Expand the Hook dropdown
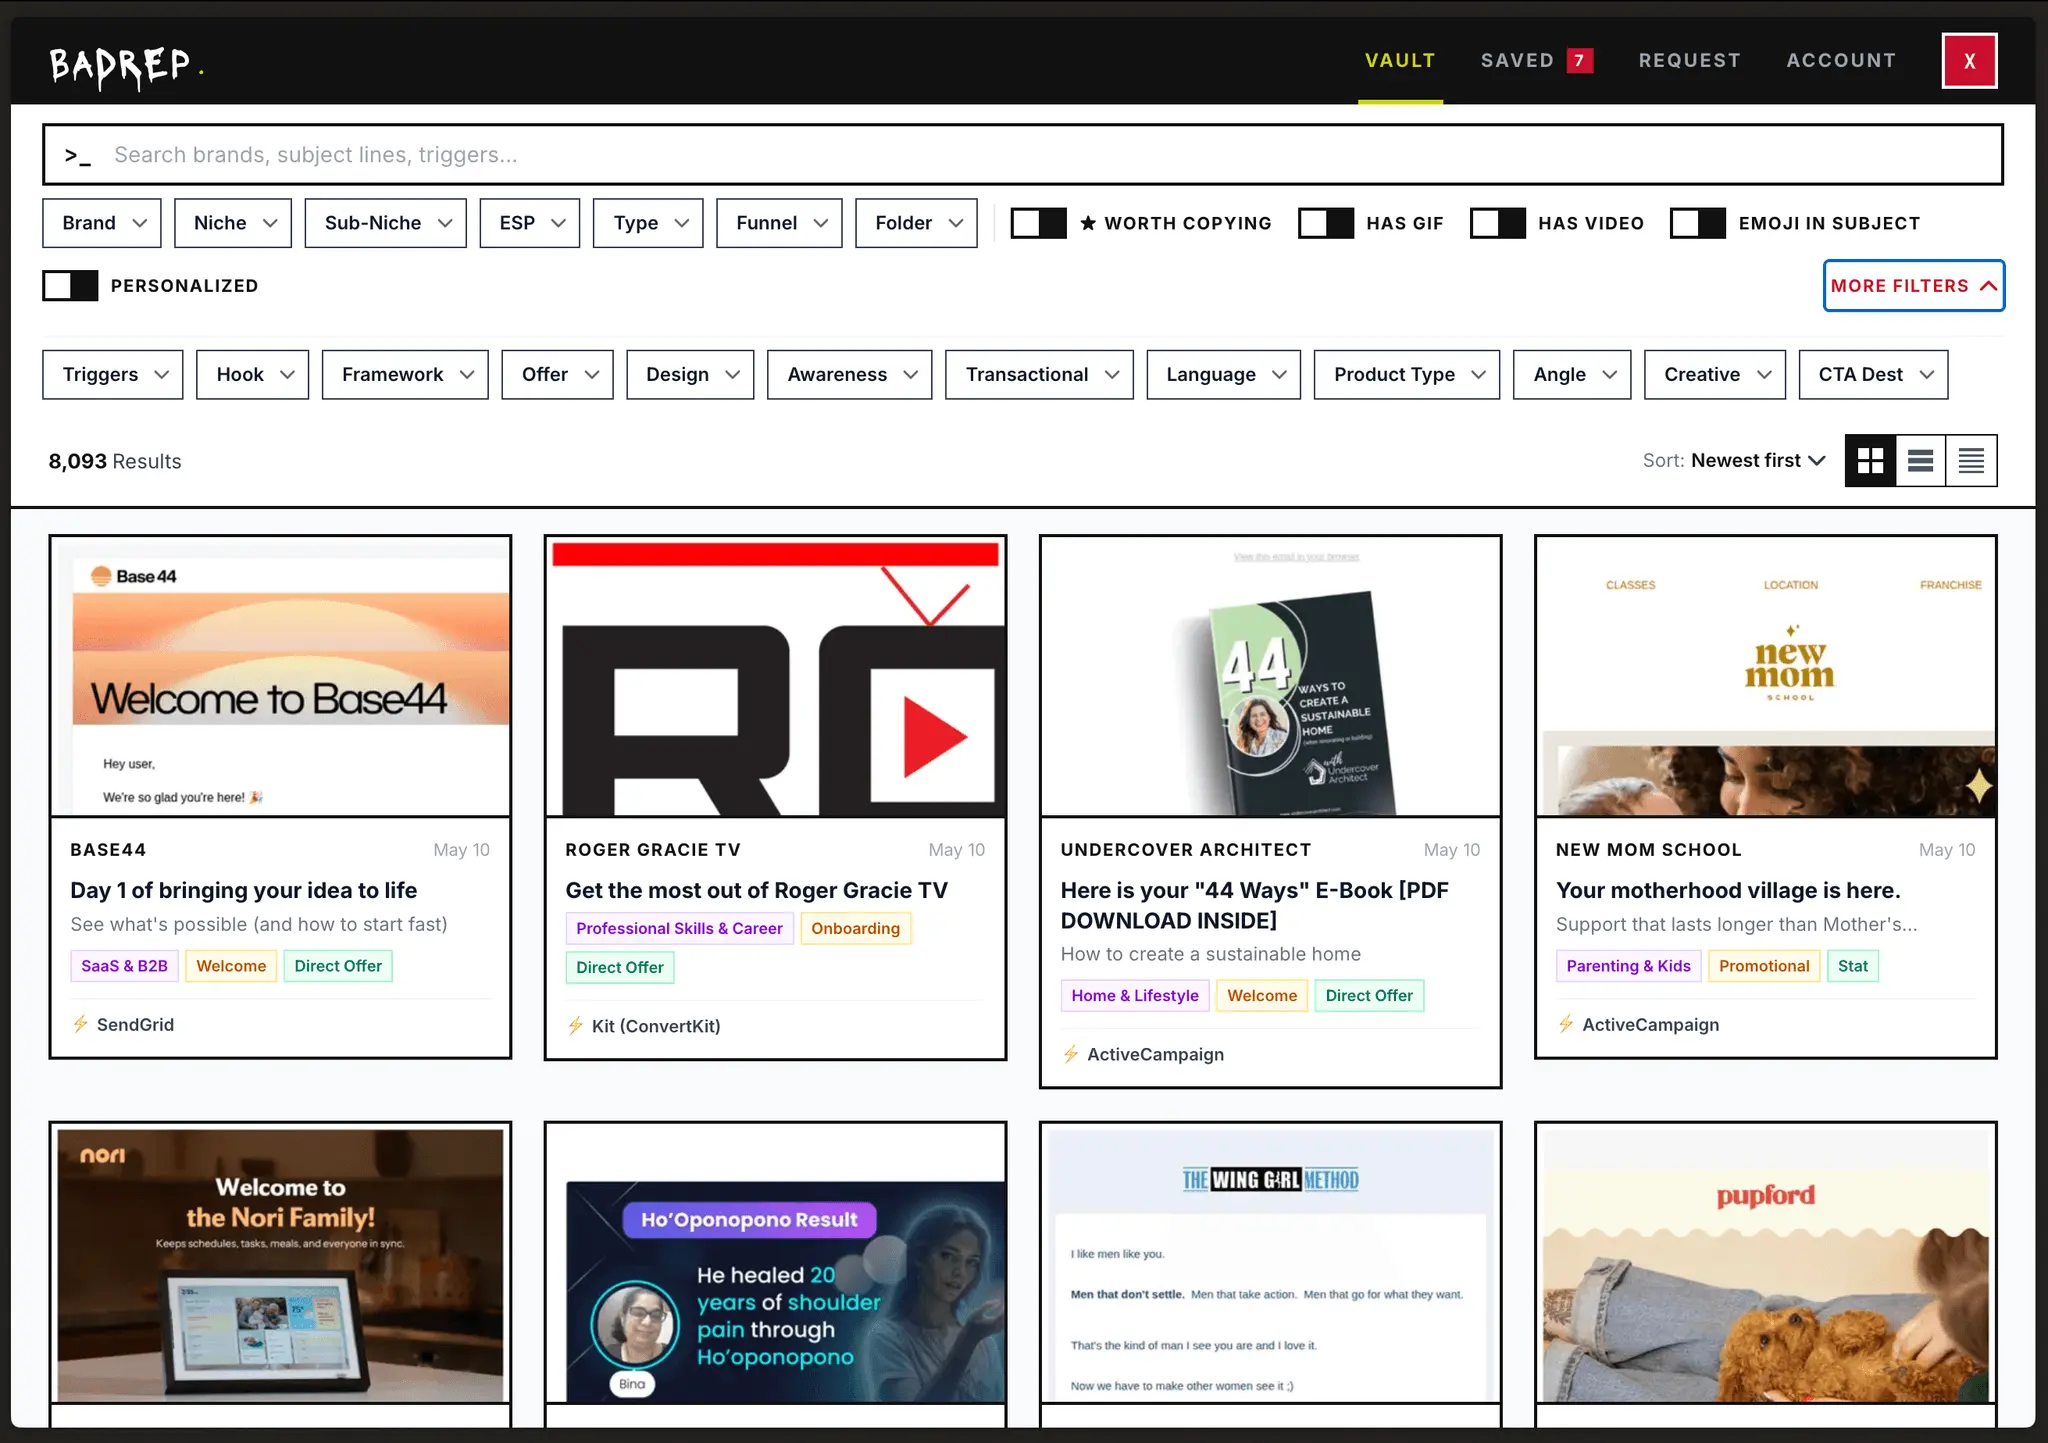The height and width of the screenshot is (1443, 2048). click(253, 374)
